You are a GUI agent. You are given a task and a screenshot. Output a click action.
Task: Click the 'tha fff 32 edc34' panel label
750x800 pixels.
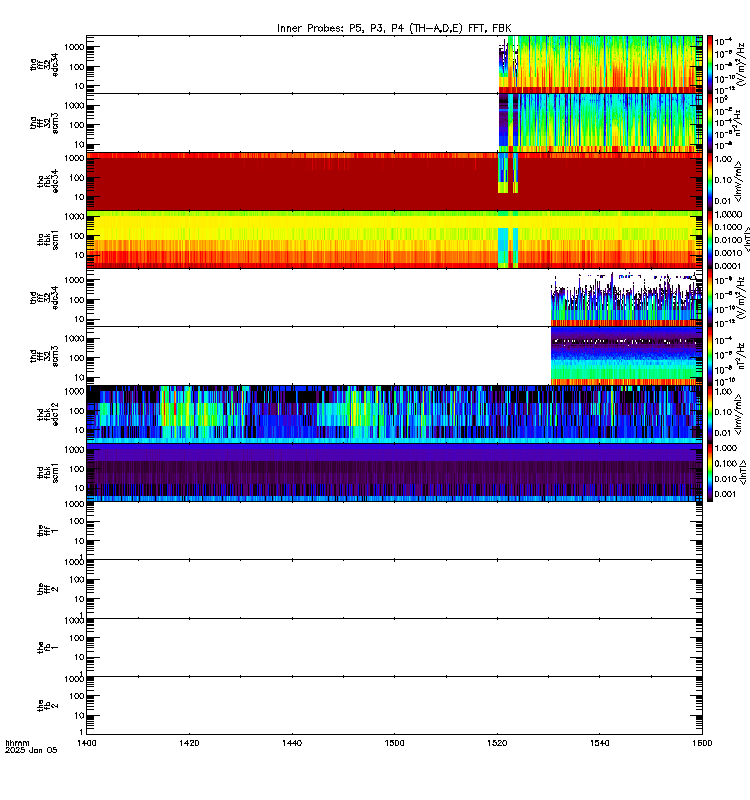[44, 64]
